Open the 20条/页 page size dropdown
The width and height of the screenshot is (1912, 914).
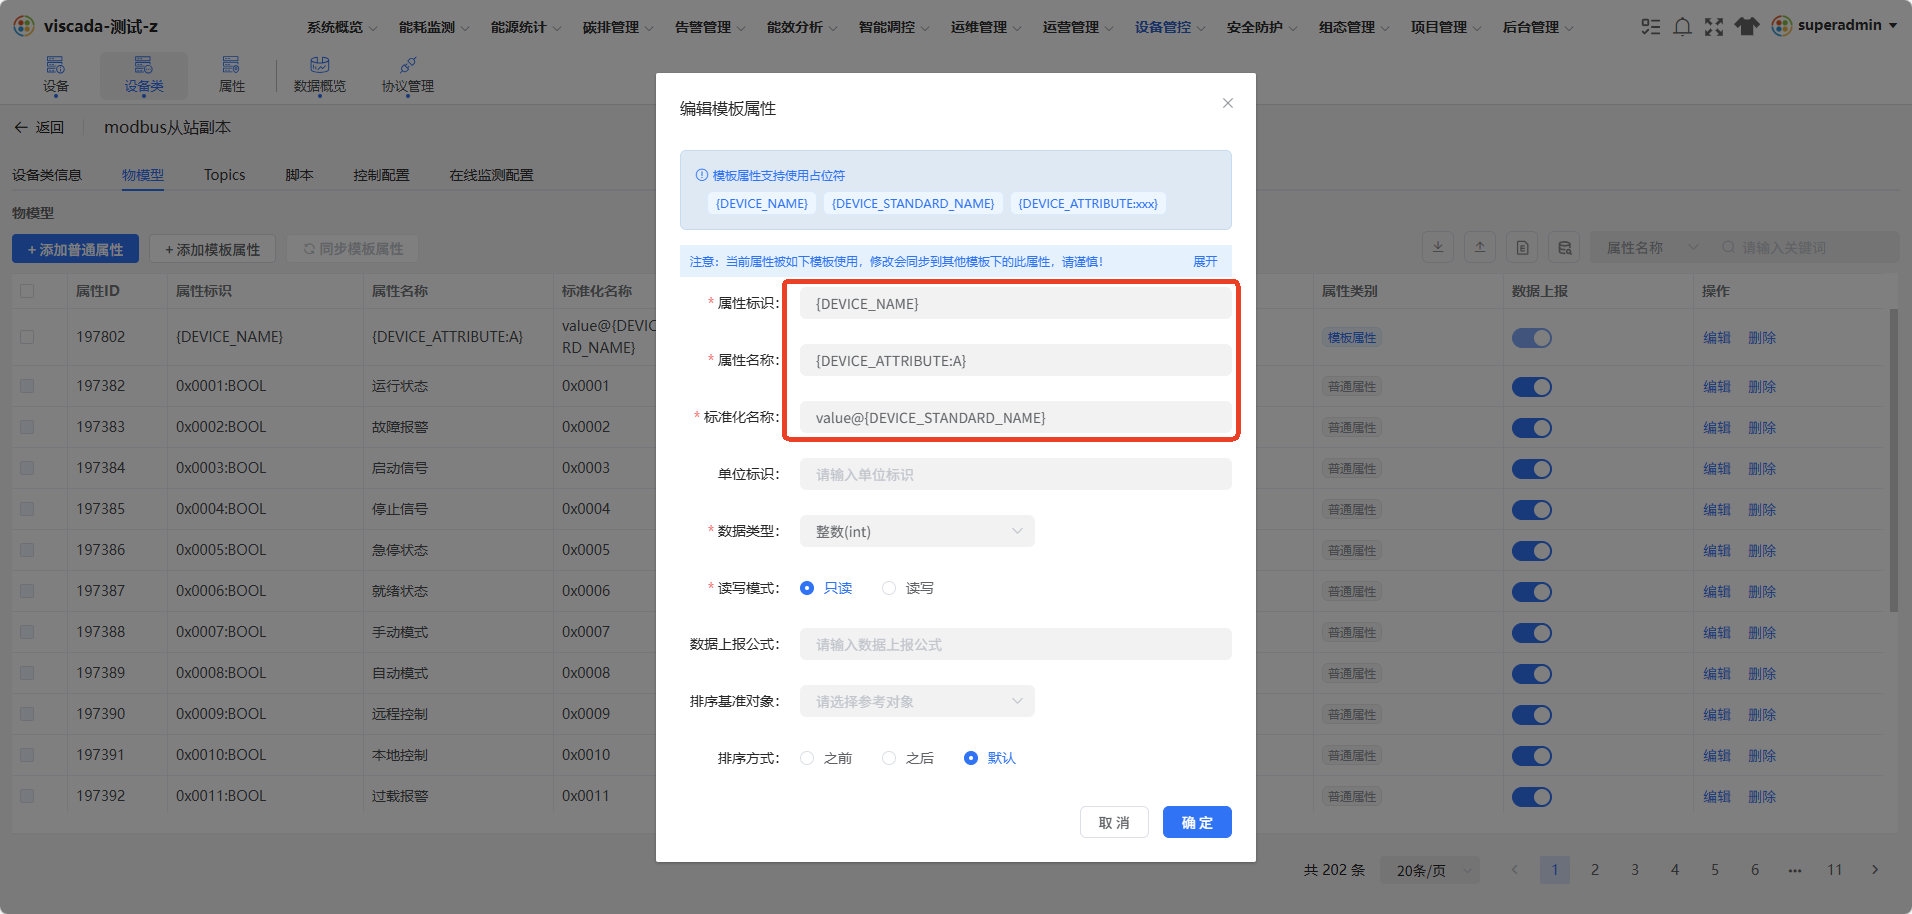click(x=1430, y=870)
